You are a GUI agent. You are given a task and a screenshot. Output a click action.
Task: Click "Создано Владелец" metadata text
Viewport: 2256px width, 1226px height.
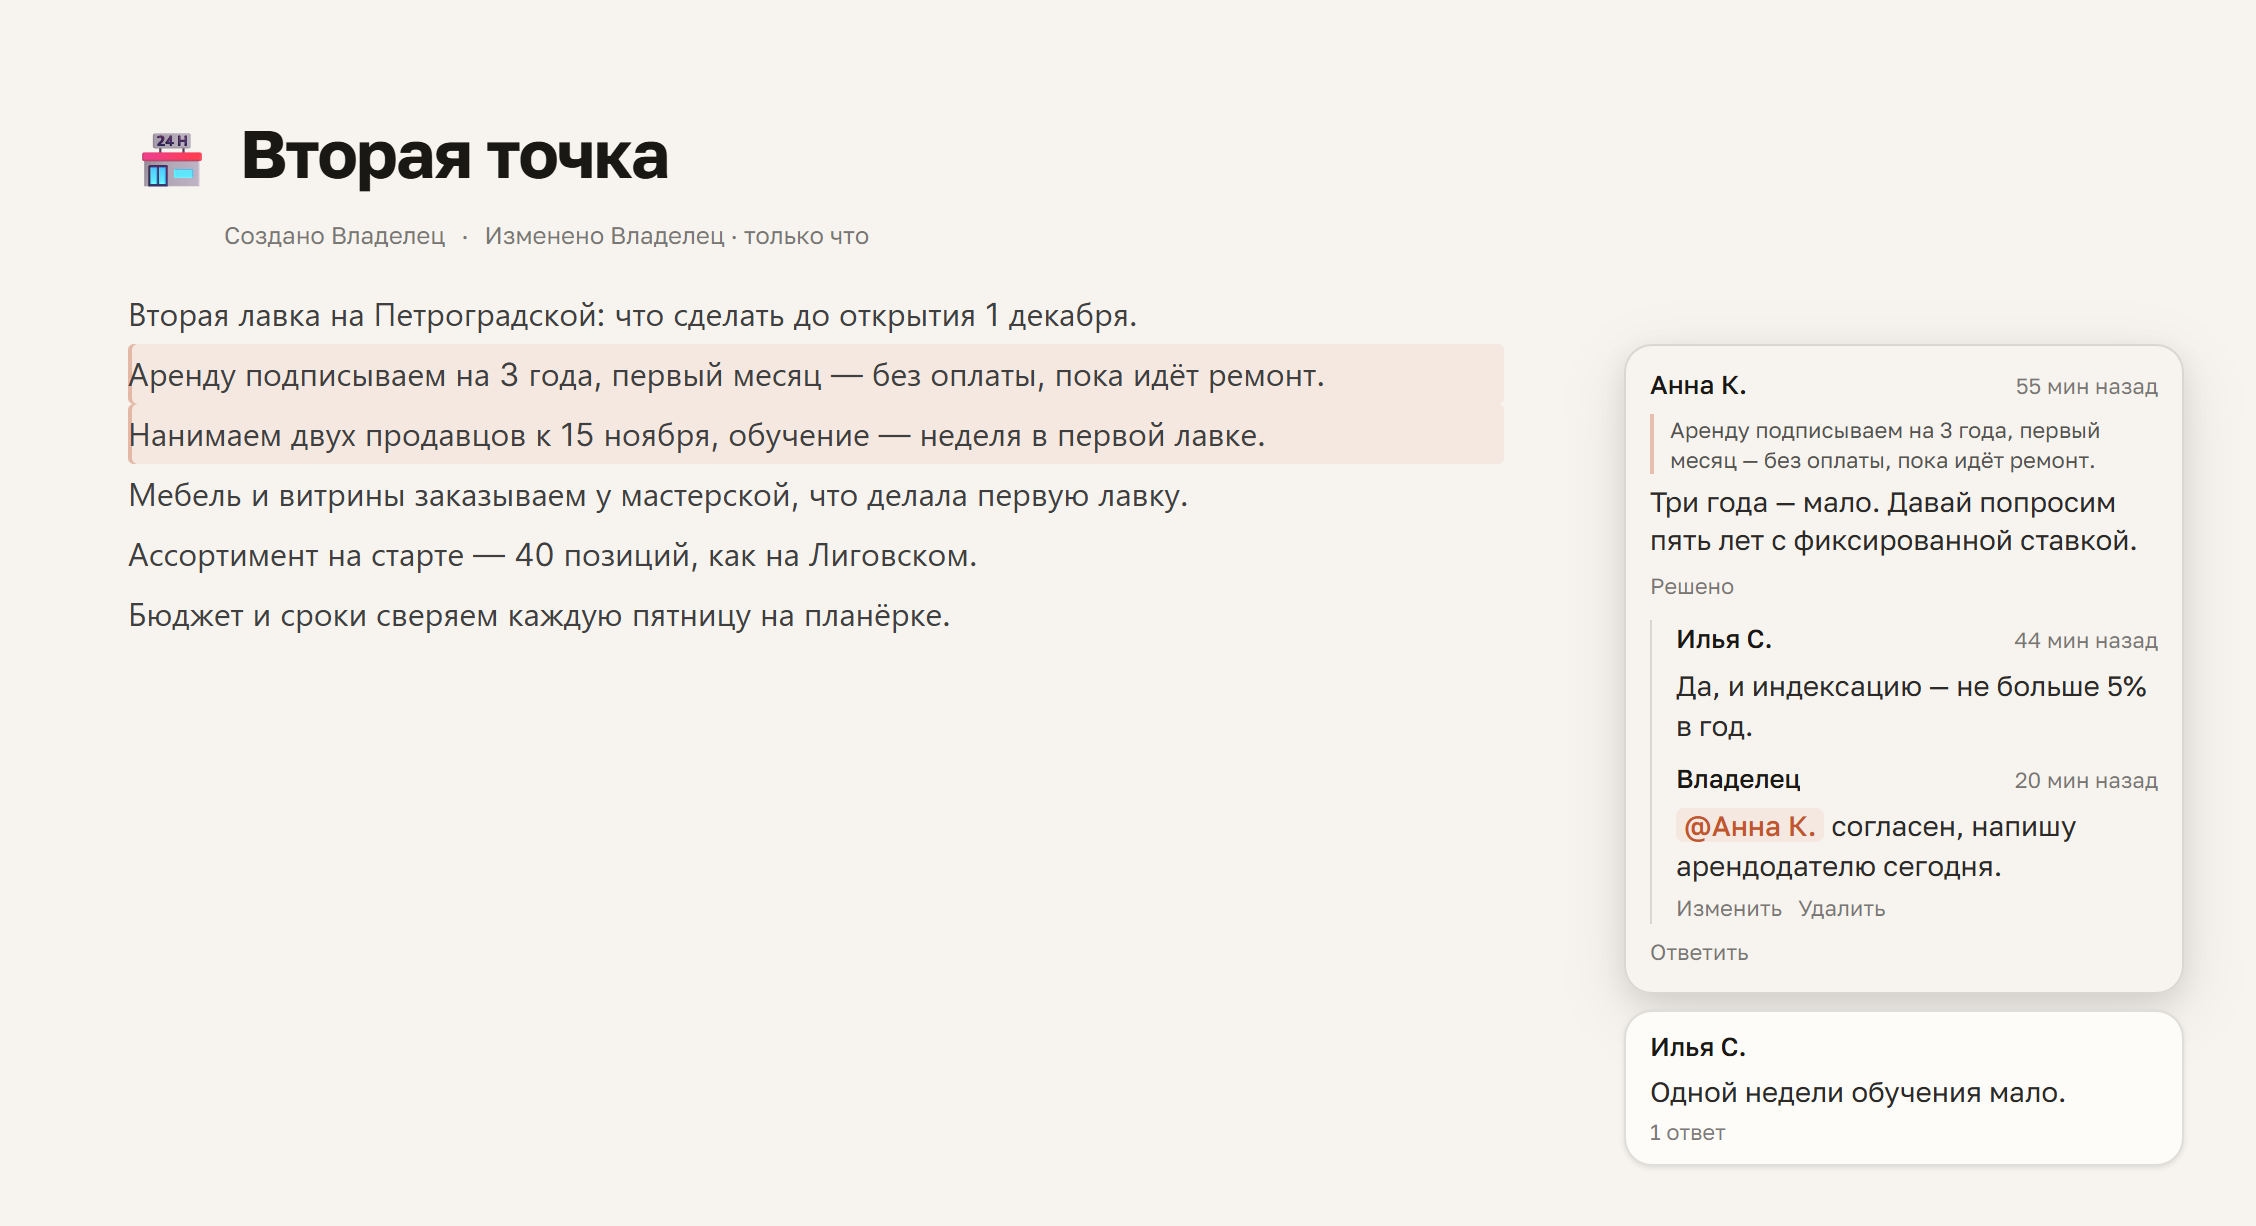coord(334,236)
